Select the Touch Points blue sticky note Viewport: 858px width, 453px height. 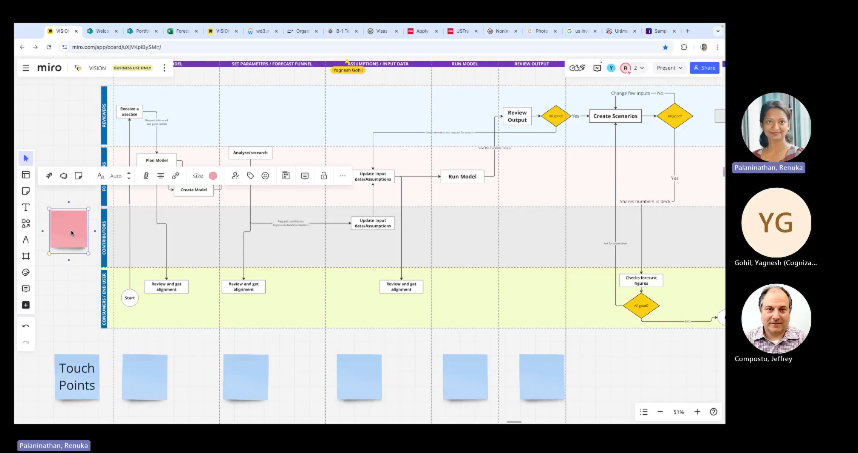point(77,377)
